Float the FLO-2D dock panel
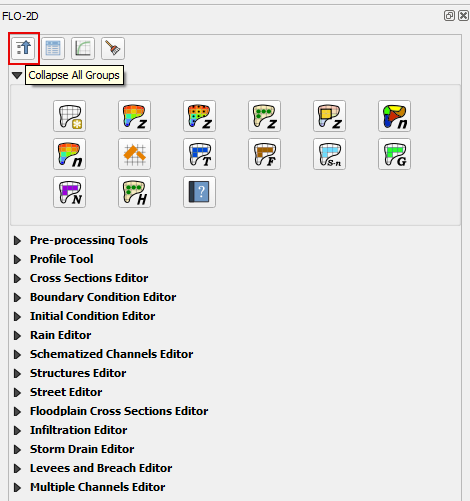470x501 pixels. point(449,16)
